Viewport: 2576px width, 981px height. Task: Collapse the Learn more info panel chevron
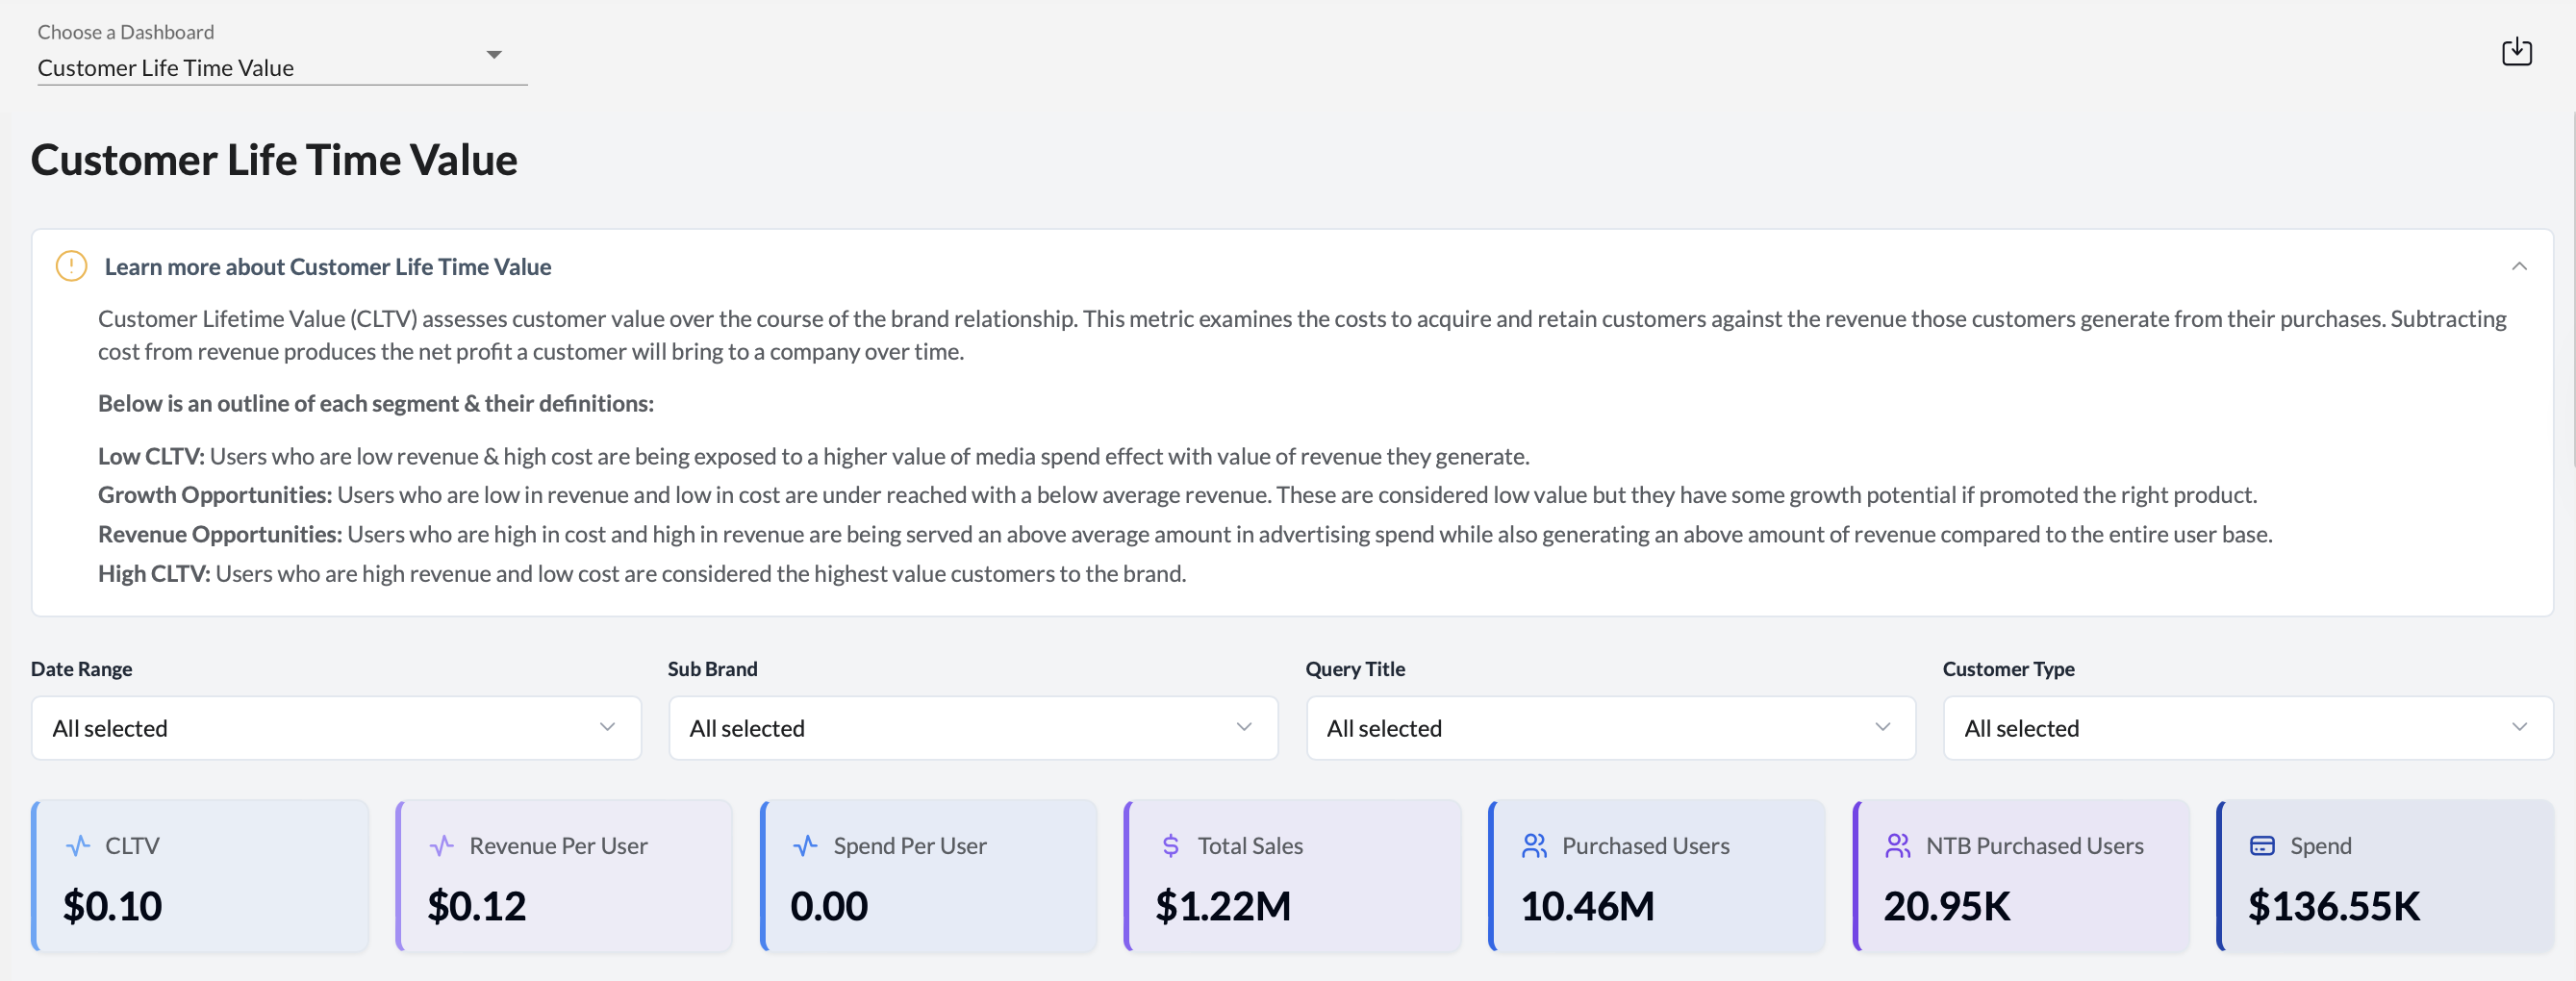[x=2519, y=266]
